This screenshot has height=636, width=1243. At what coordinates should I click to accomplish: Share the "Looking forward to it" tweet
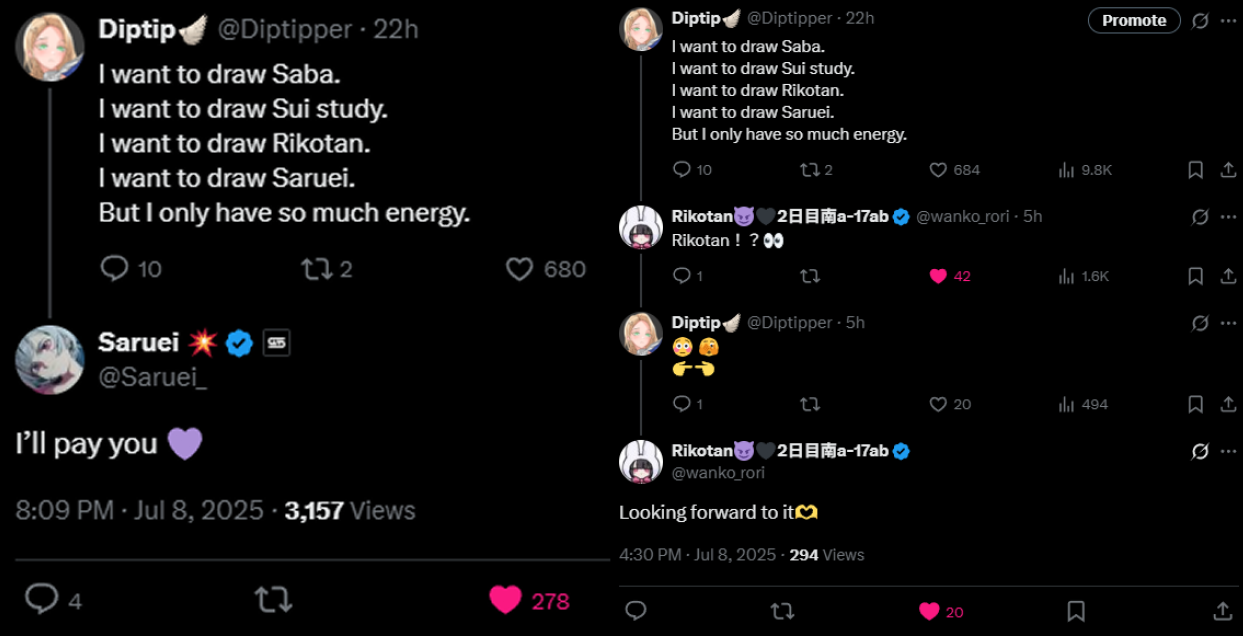coord(1222,611)
